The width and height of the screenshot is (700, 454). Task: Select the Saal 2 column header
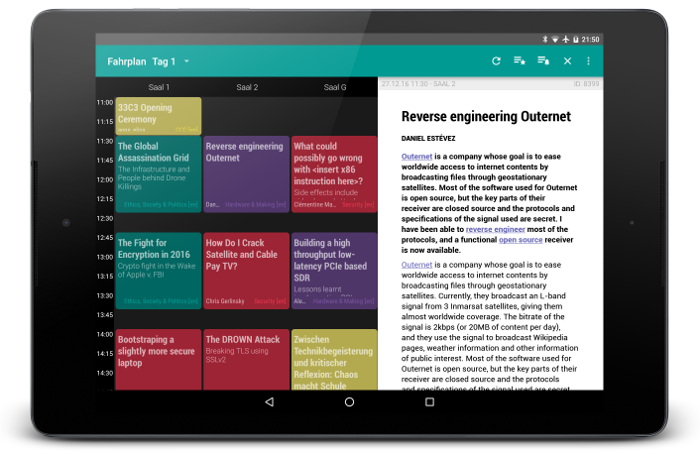(247, 87)
